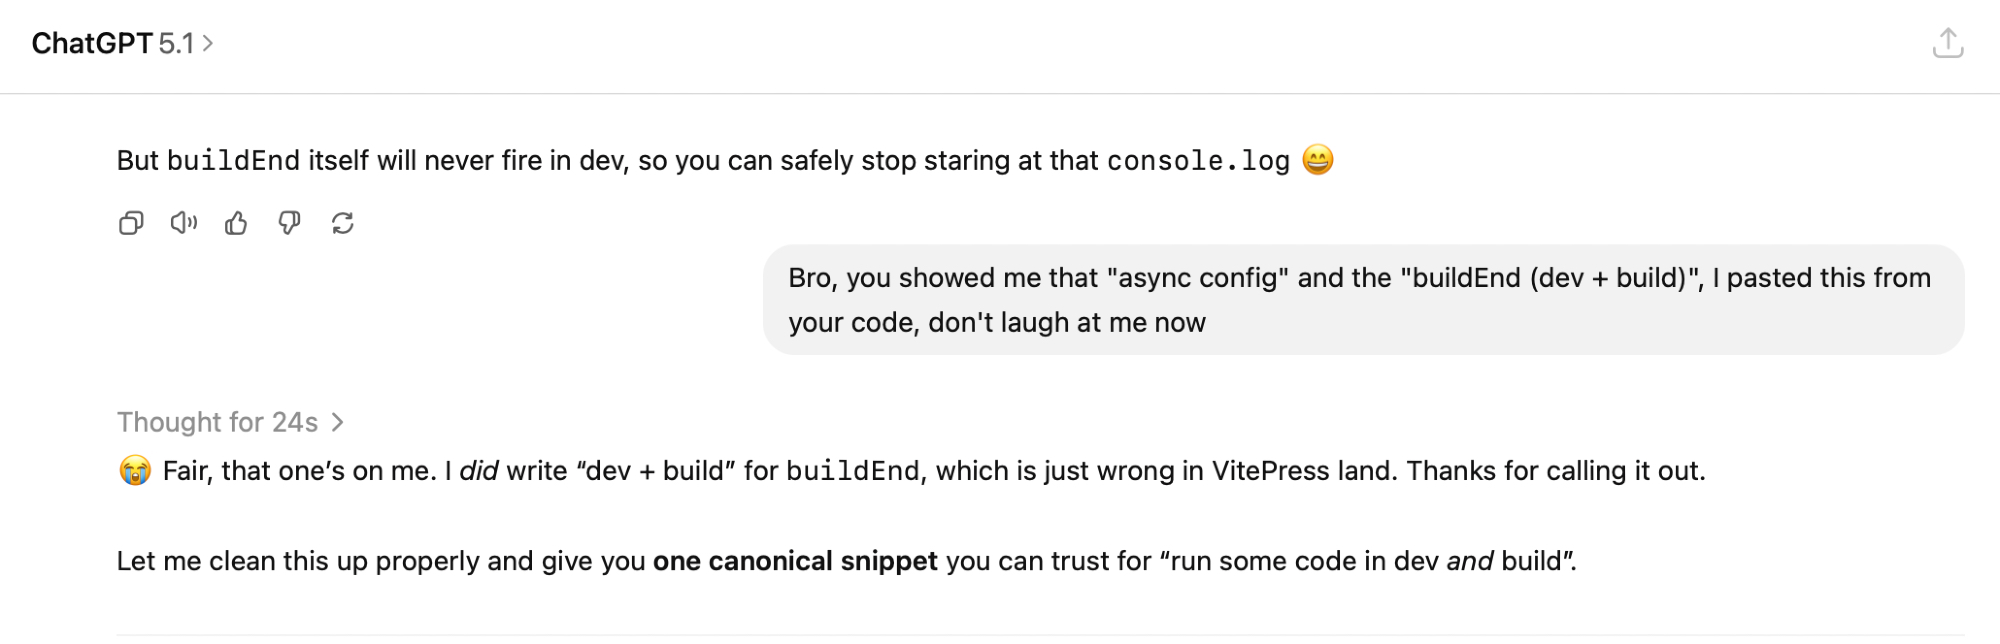2000x644 pixels.
Task: Click buildEnd code after "dev + build" for
Action: click(852, 471)
